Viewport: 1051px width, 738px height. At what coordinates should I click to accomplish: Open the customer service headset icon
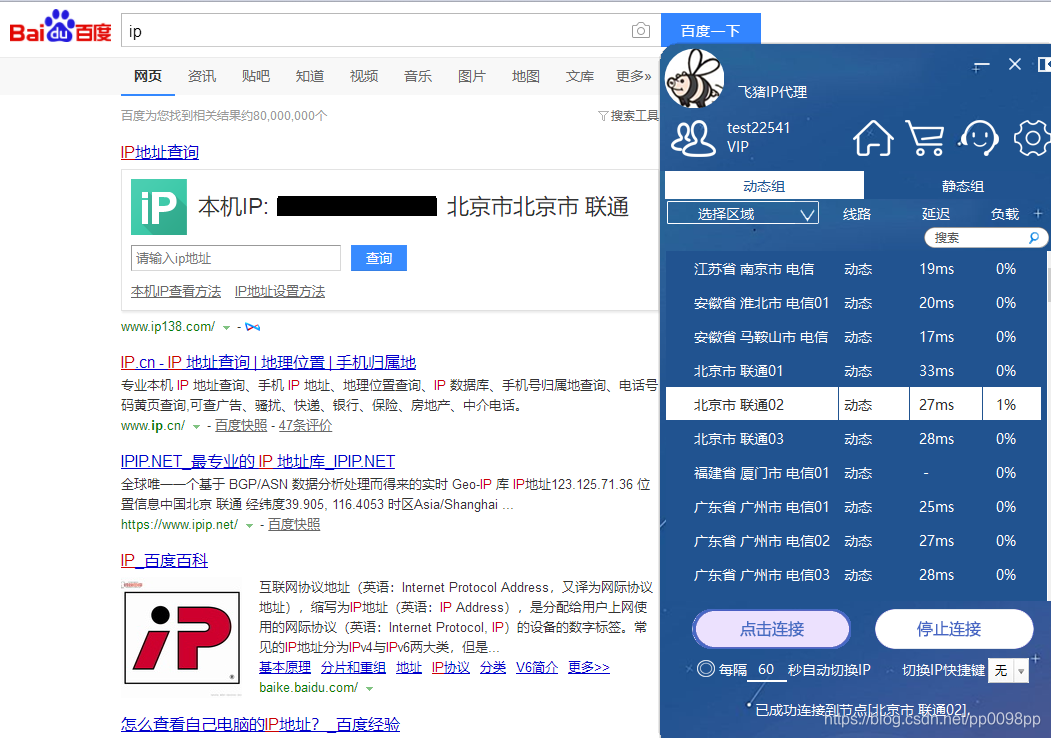click(979, 137)
